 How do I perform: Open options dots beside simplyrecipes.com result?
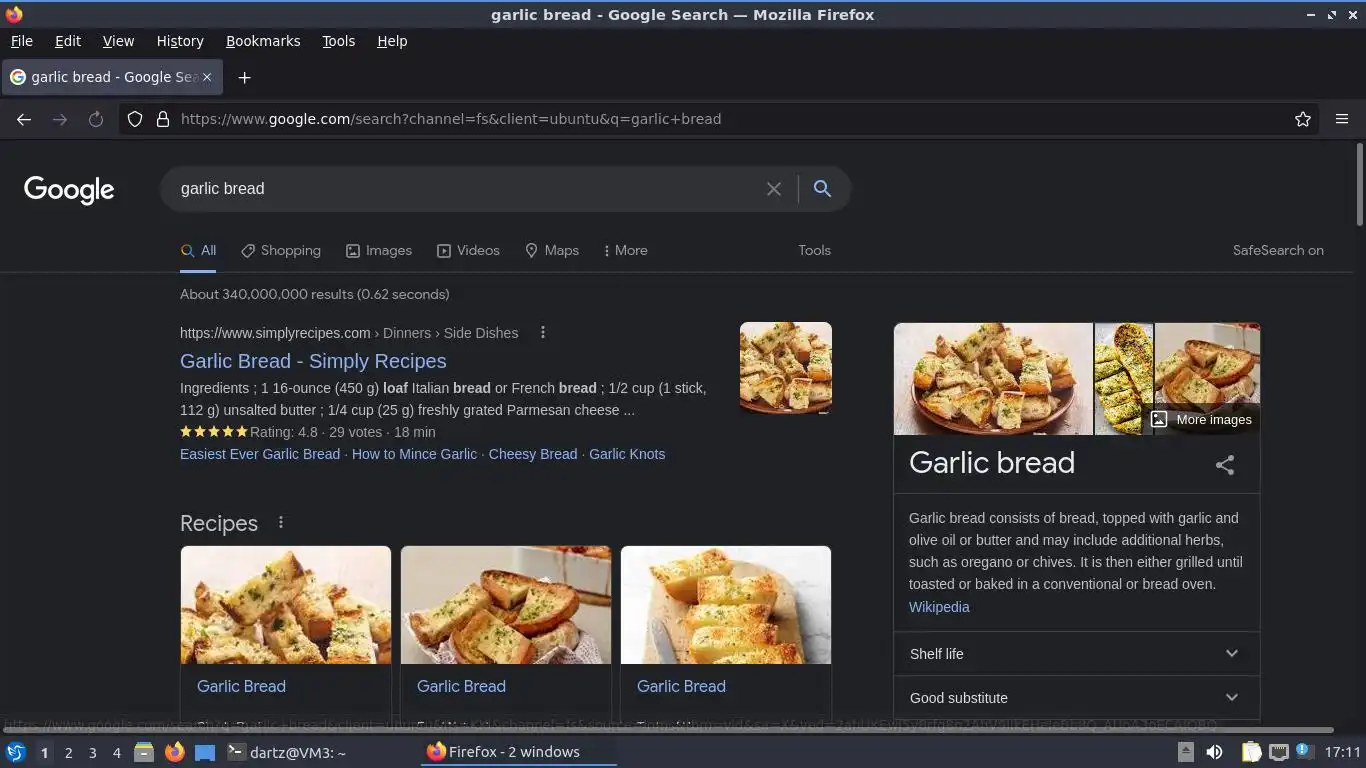pos(543,333)
